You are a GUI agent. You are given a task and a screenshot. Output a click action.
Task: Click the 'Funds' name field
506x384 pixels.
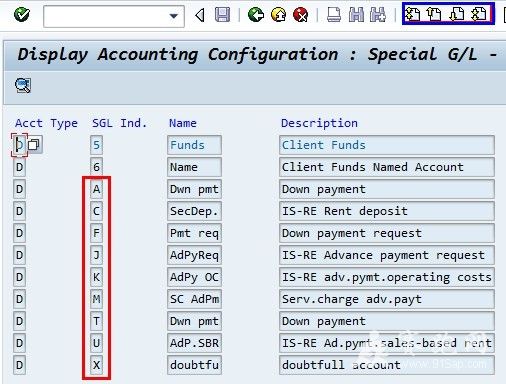[x=194, y=145]
